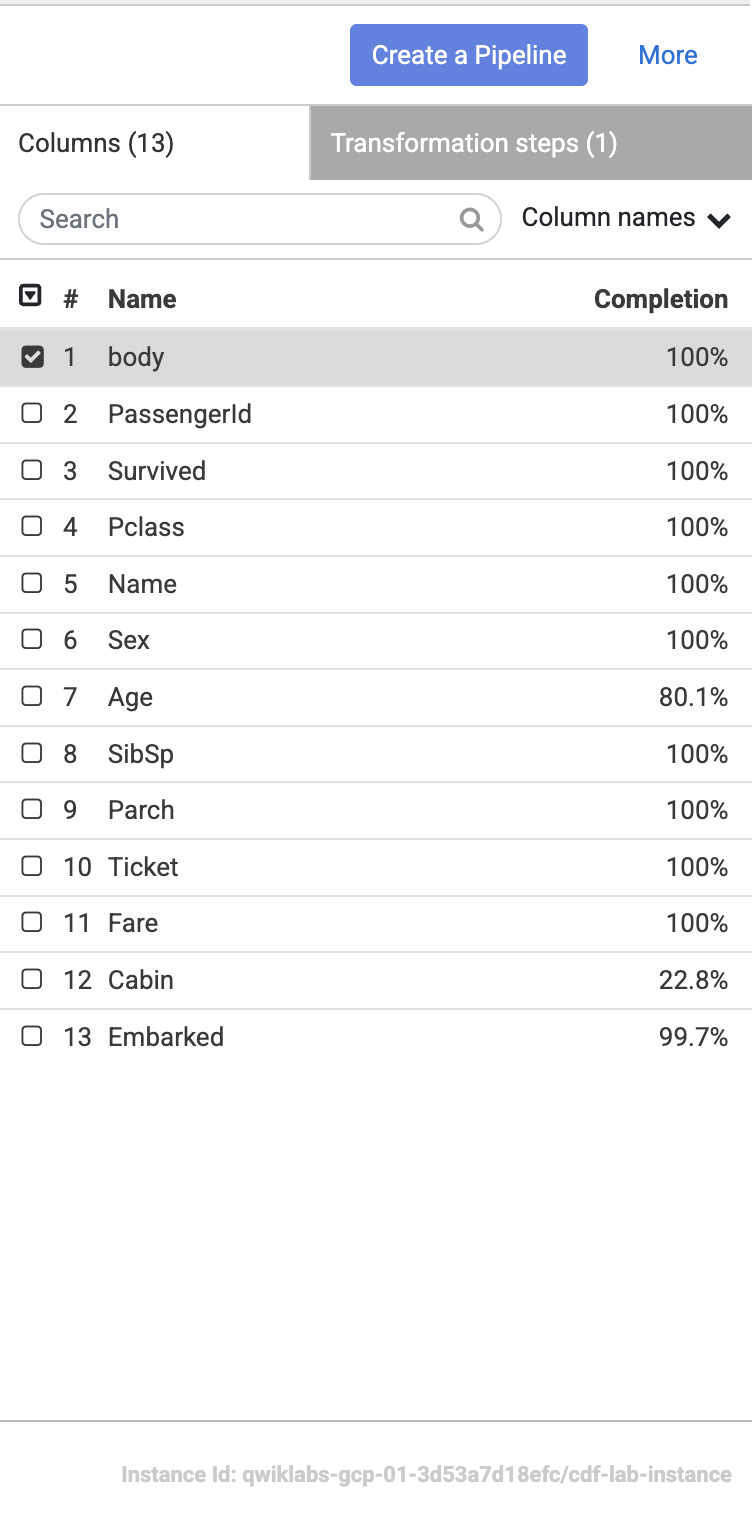
Task: Tick the Cabin column checkbox
Action: tap(32, 980)
